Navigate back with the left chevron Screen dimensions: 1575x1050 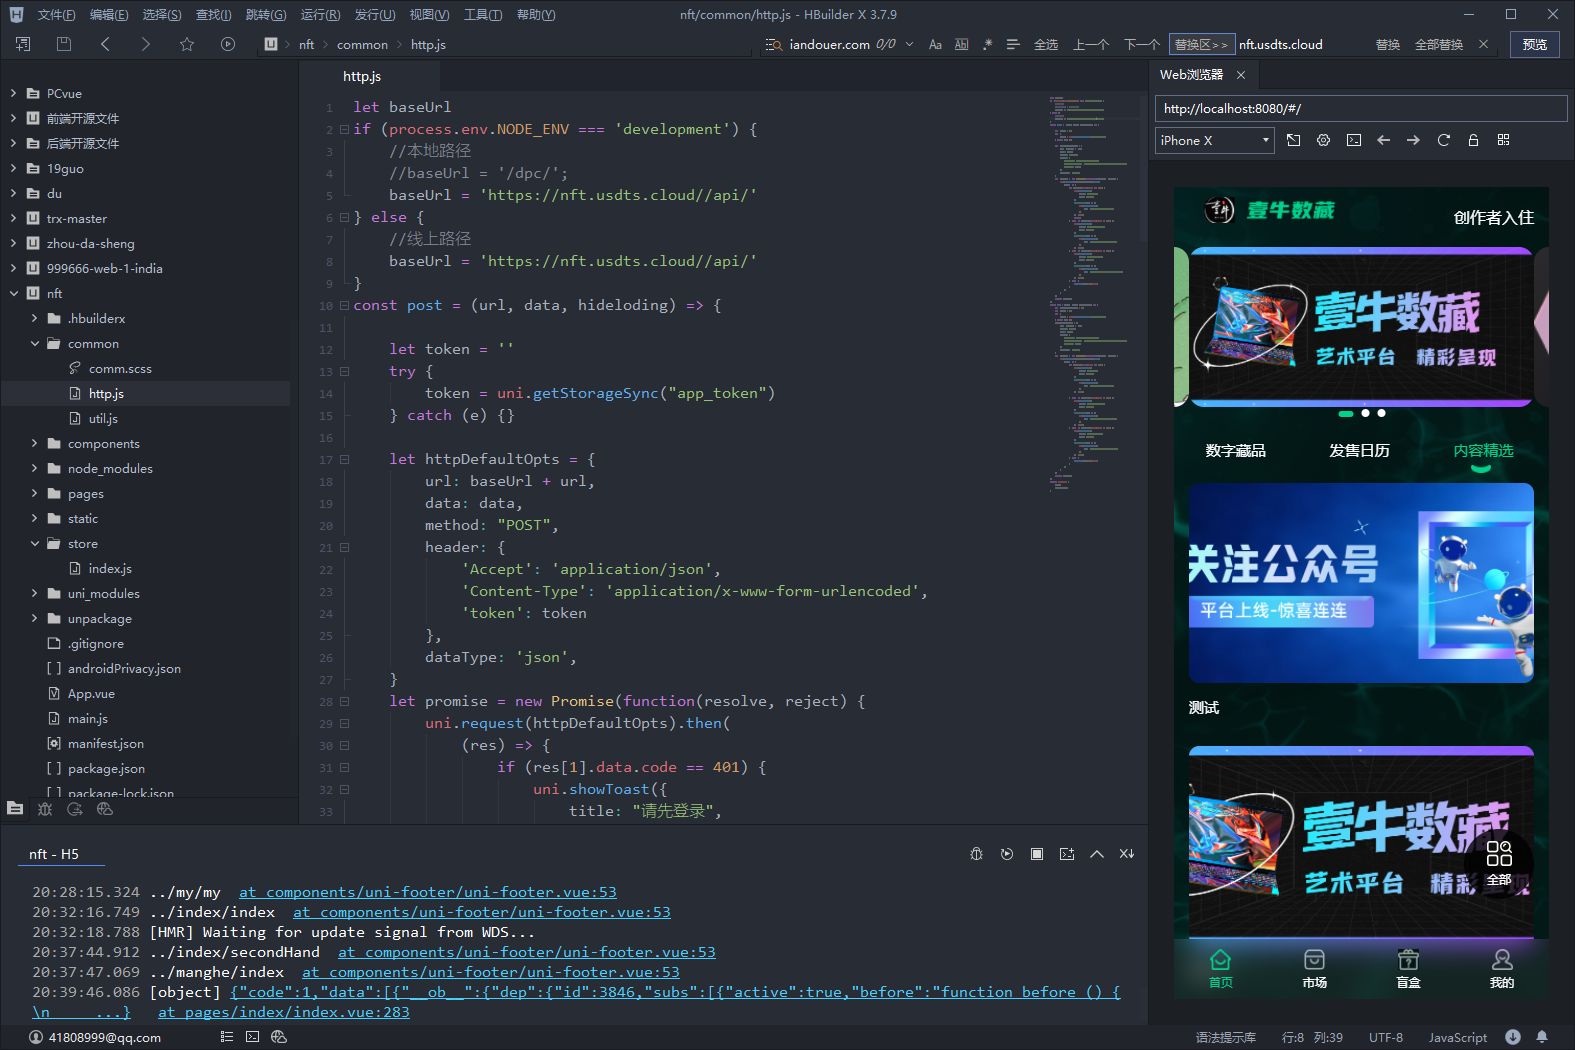pyautogui.click(x=105, y=44)
